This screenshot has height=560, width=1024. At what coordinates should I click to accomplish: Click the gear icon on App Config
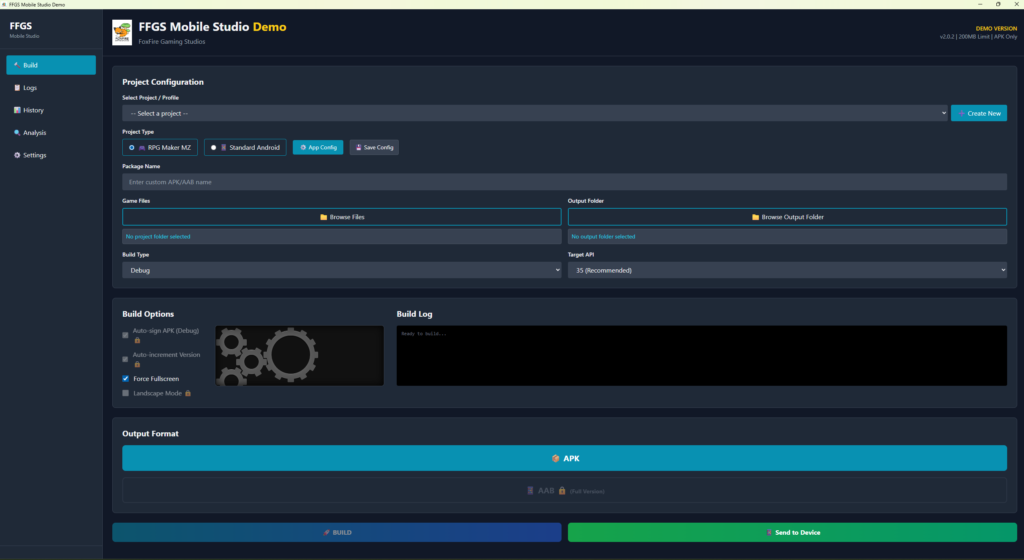(x=302, y=147)
